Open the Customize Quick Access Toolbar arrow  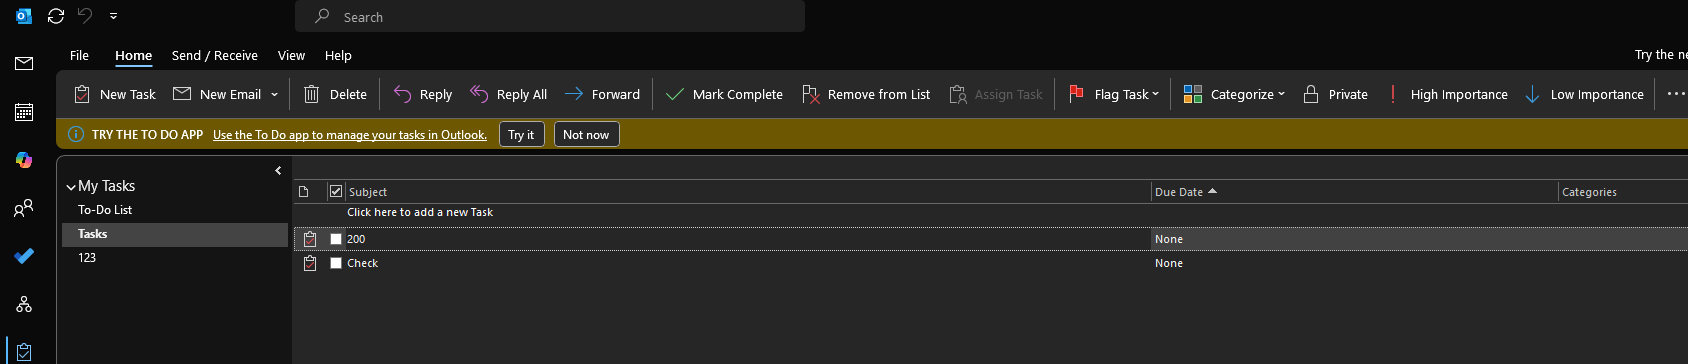(x=113, y=16)
